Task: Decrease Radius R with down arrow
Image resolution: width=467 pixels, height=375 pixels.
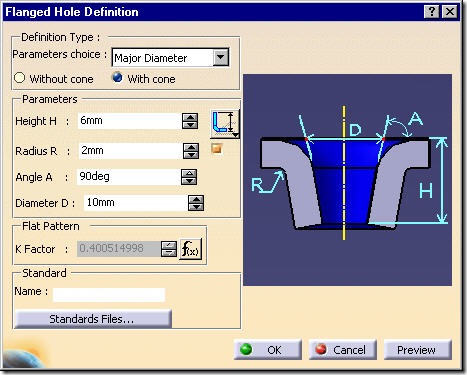Action: coord(191,155)
